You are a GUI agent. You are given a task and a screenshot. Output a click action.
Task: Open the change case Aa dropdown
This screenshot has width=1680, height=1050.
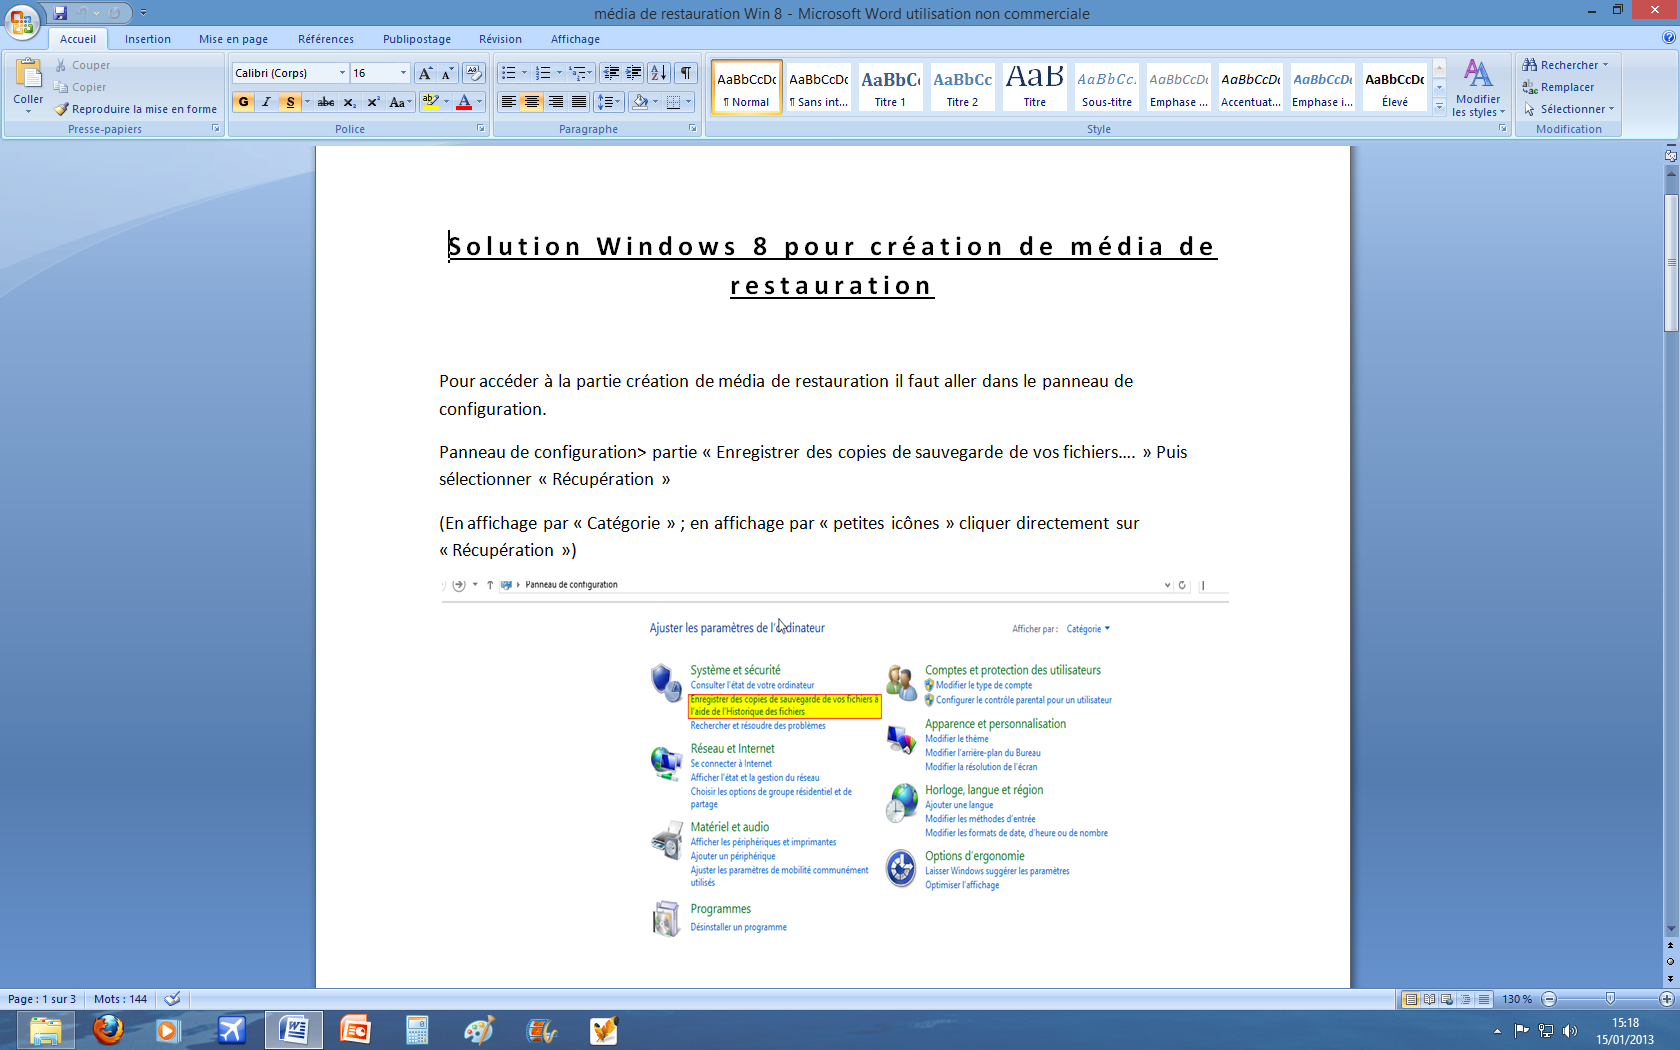[x=400, y=102]
